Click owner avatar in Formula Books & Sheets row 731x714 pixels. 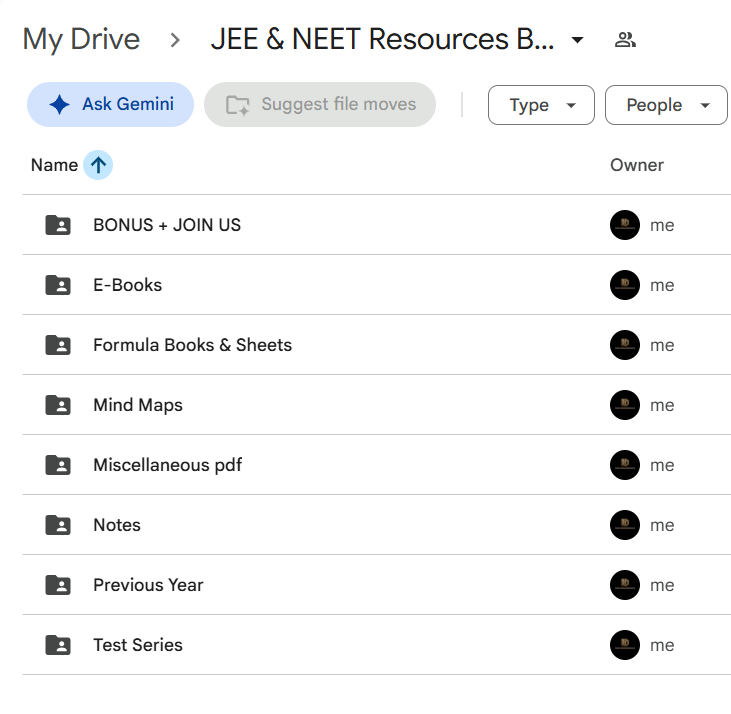pyautogui.click(x=625, y=345)
